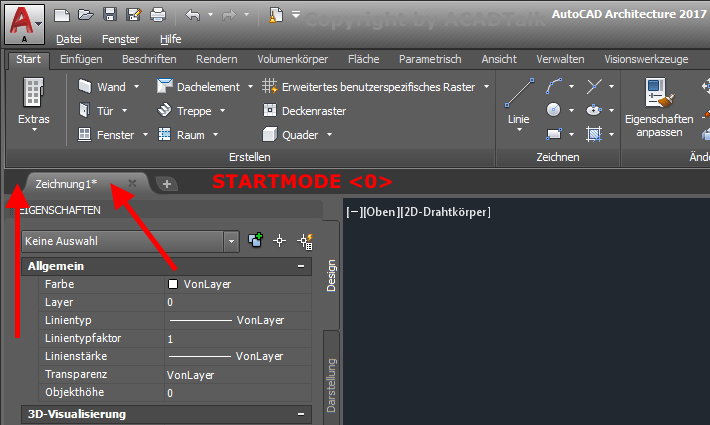Switch to the Rendern ribbon tab
The height and width of the screenshot is (425, 710).
point(216,59)
